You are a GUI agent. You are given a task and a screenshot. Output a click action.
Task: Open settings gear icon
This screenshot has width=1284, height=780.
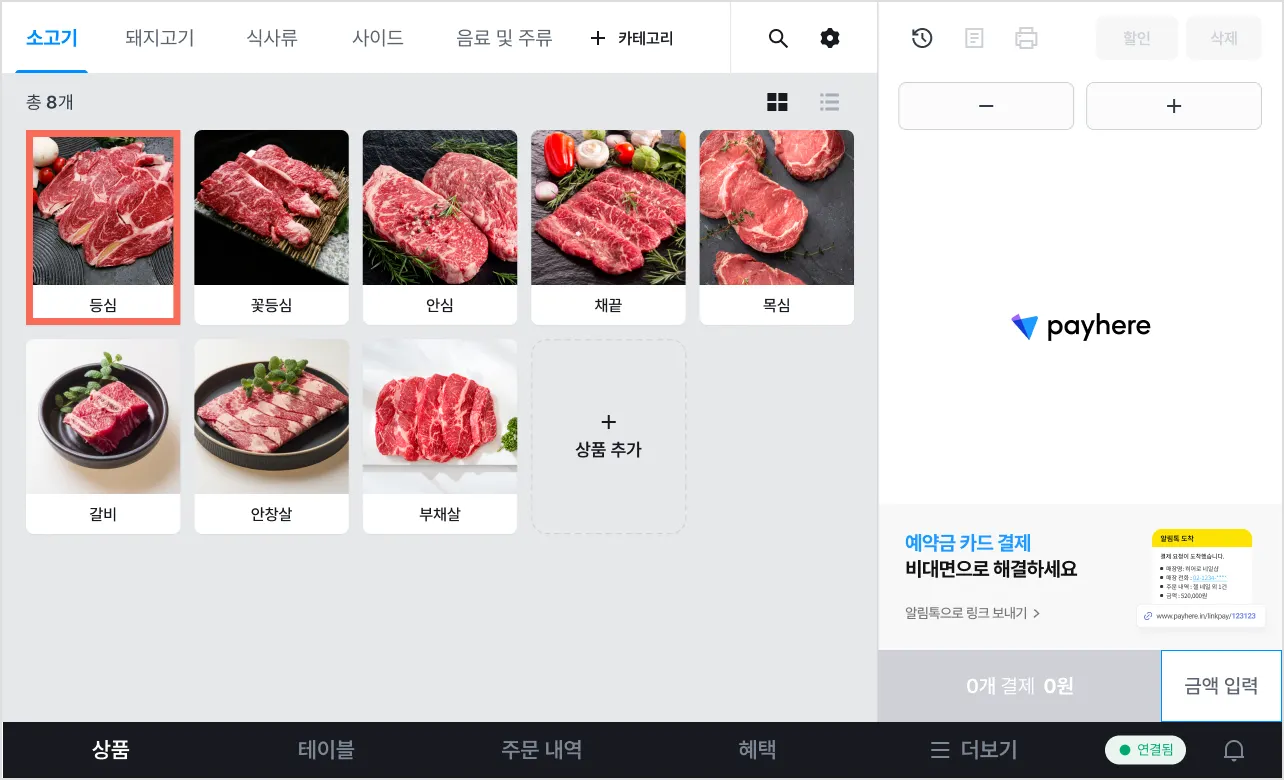(x=830, y=39)
